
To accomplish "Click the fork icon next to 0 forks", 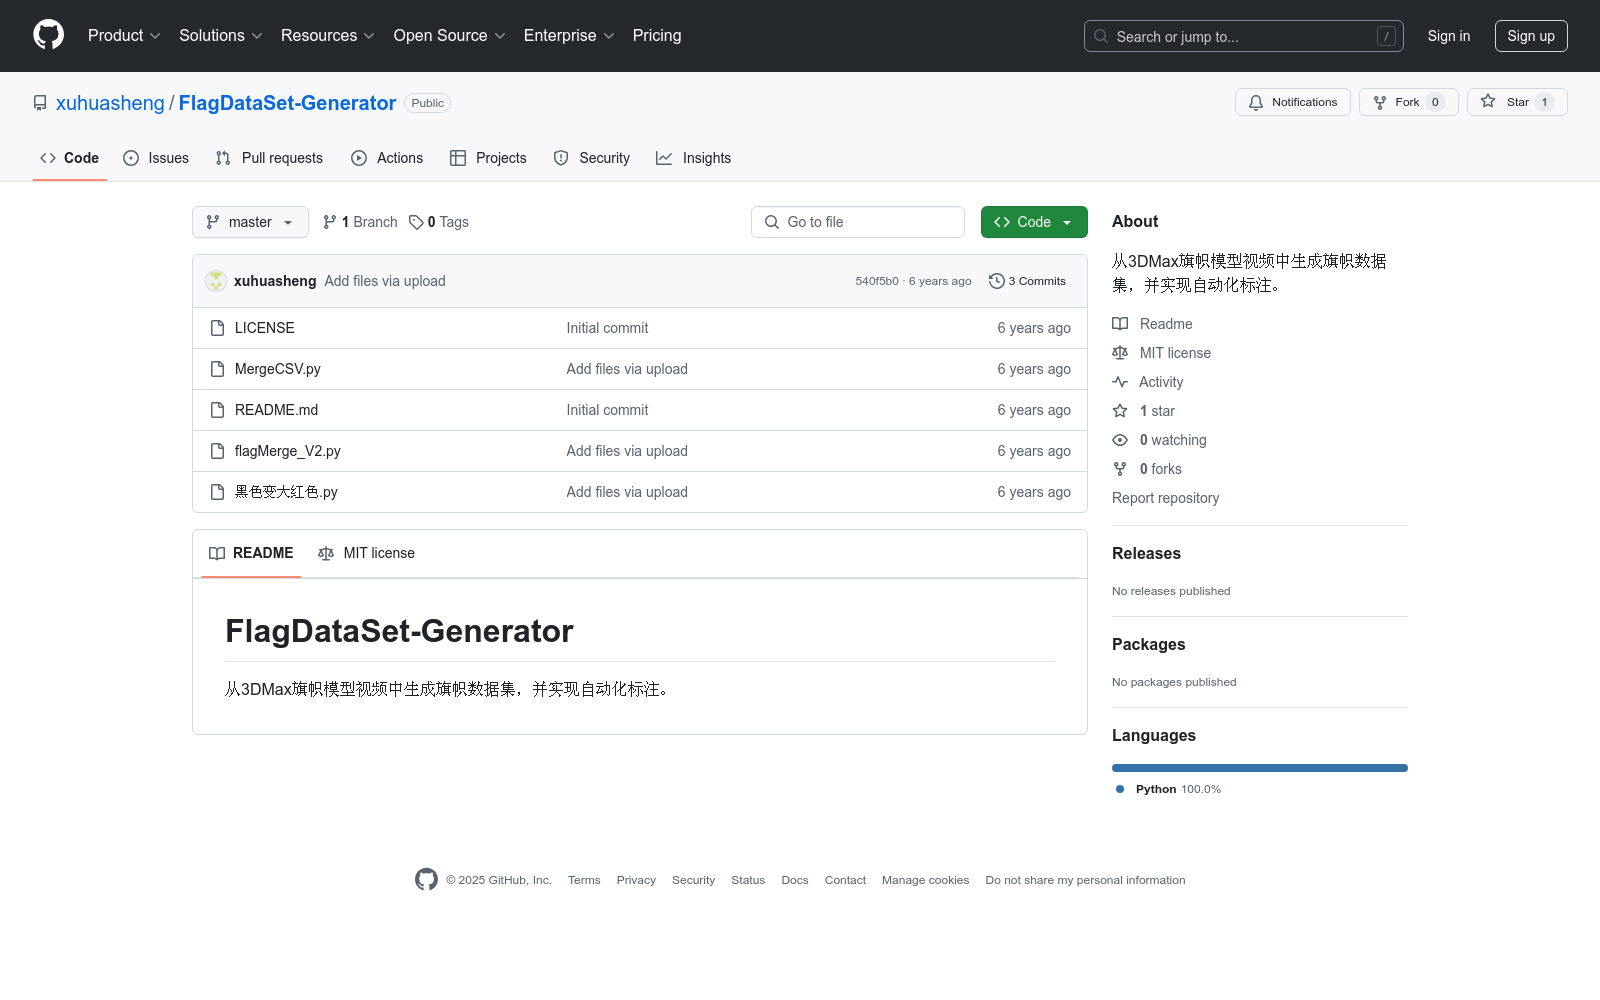I will pyautogui.click(x=1120, y=469).
